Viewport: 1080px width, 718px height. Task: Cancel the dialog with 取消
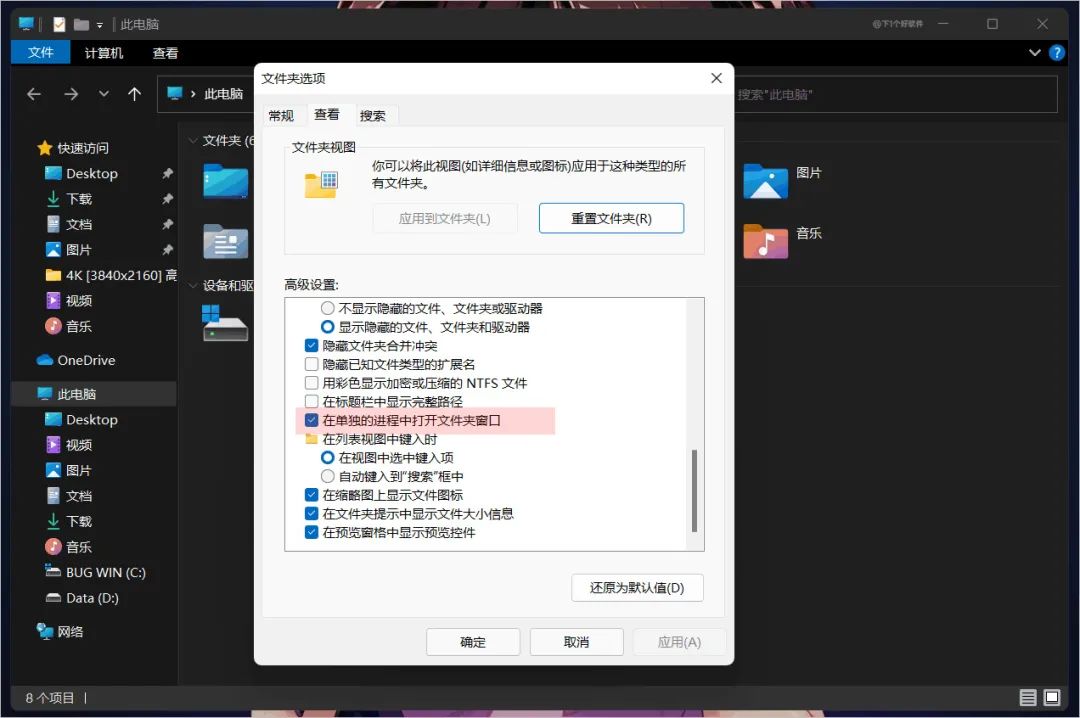click(577, 642)
